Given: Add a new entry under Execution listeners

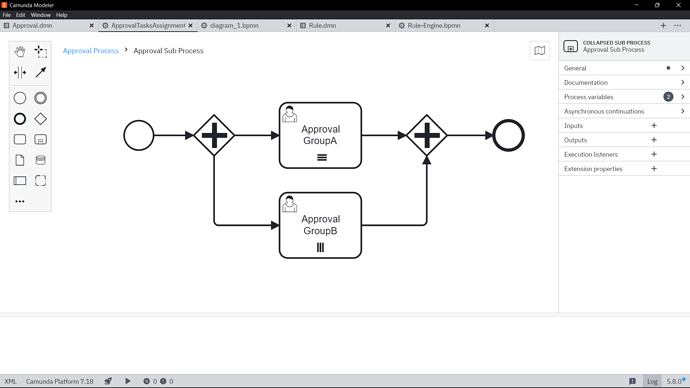Looking at the screenshot, I should point(654,154).
